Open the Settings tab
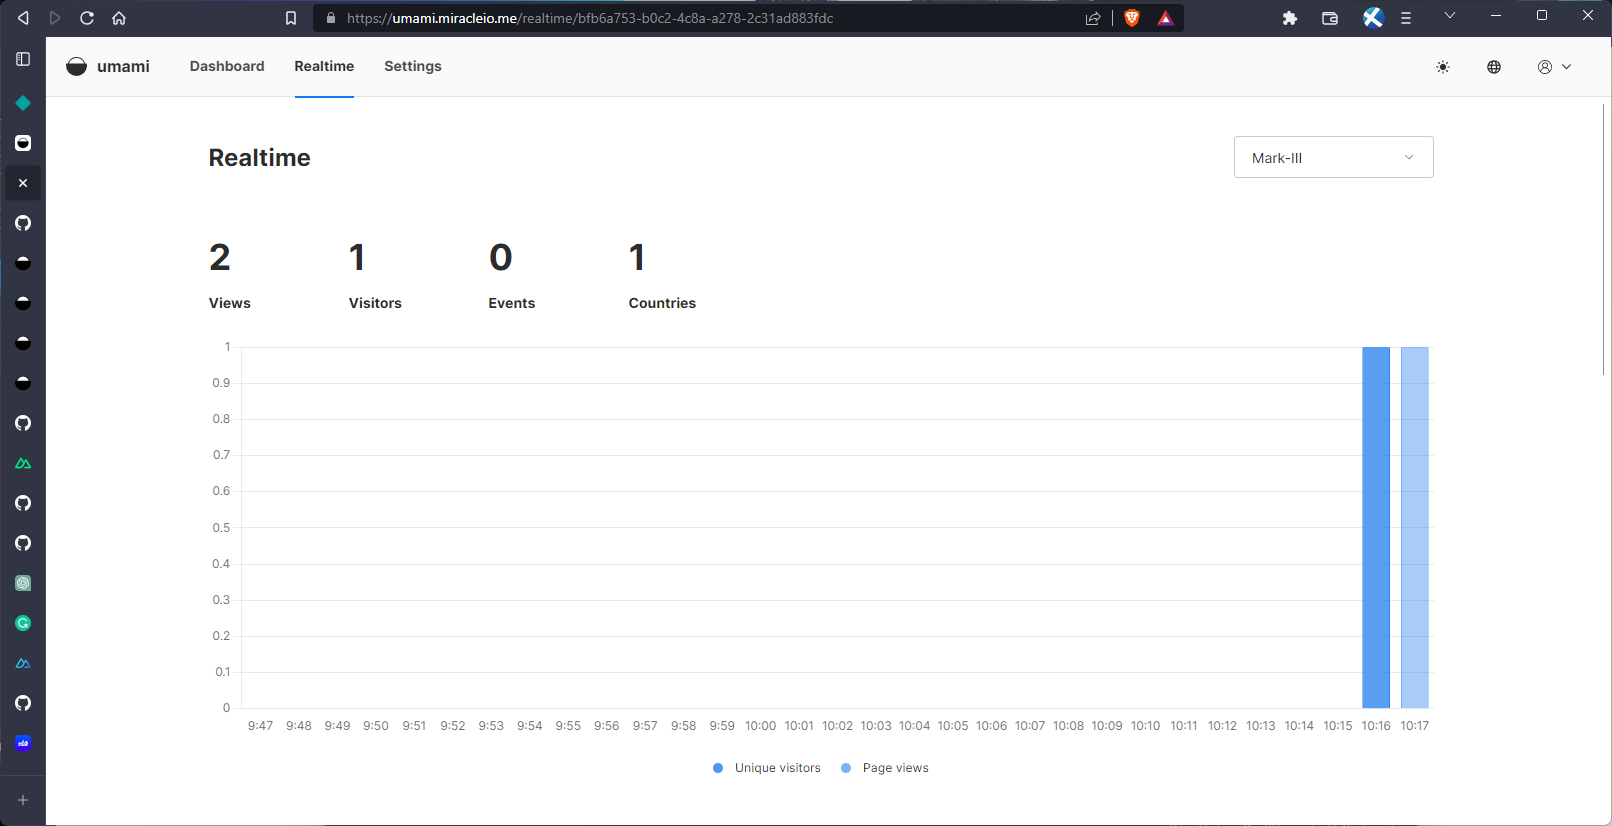The image size is (1612, 826). [412, 66]
